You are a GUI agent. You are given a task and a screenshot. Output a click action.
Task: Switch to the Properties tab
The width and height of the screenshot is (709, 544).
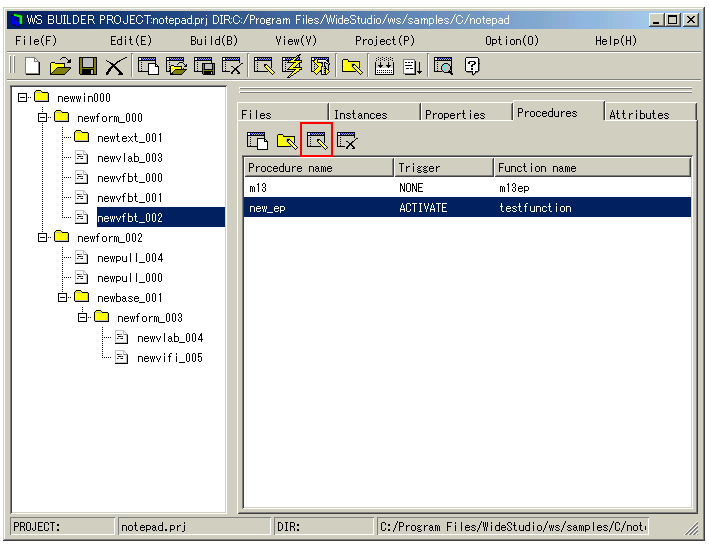tap(455, 114)
